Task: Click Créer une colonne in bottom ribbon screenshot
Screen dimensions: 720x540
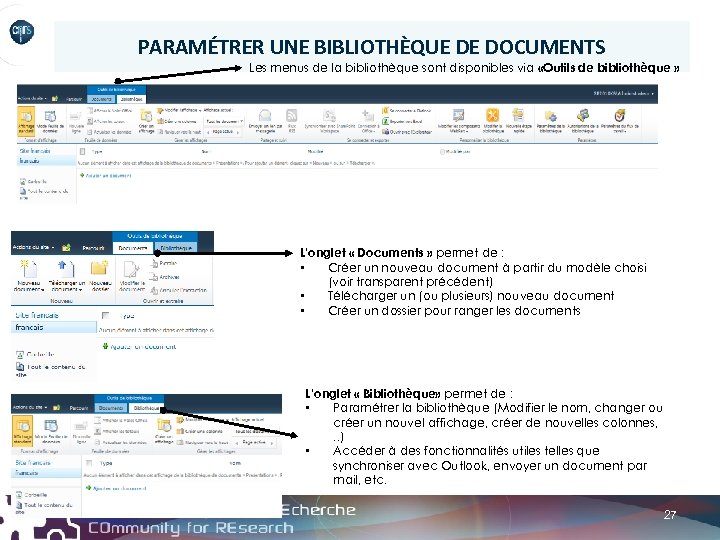Action: point(199,431)
